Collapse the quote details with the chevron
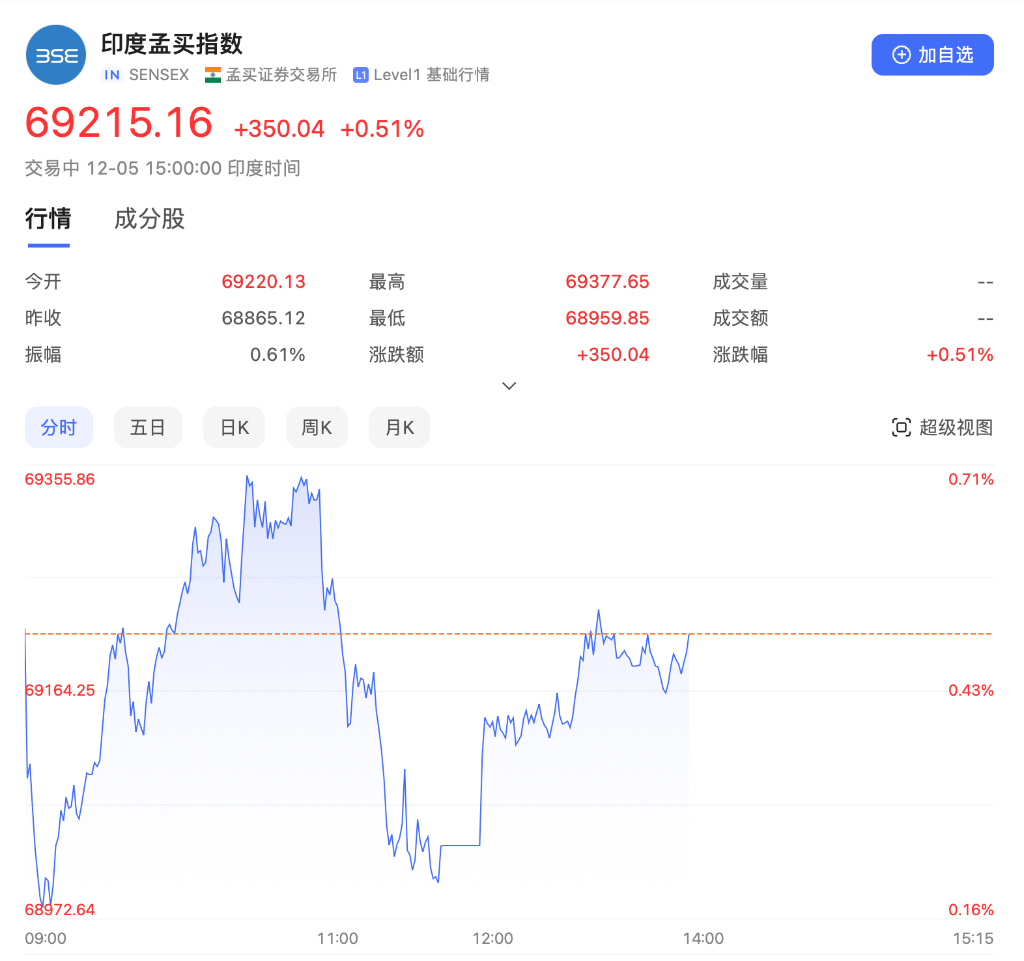Viewport: 1024px width, 961px height. 509,385
